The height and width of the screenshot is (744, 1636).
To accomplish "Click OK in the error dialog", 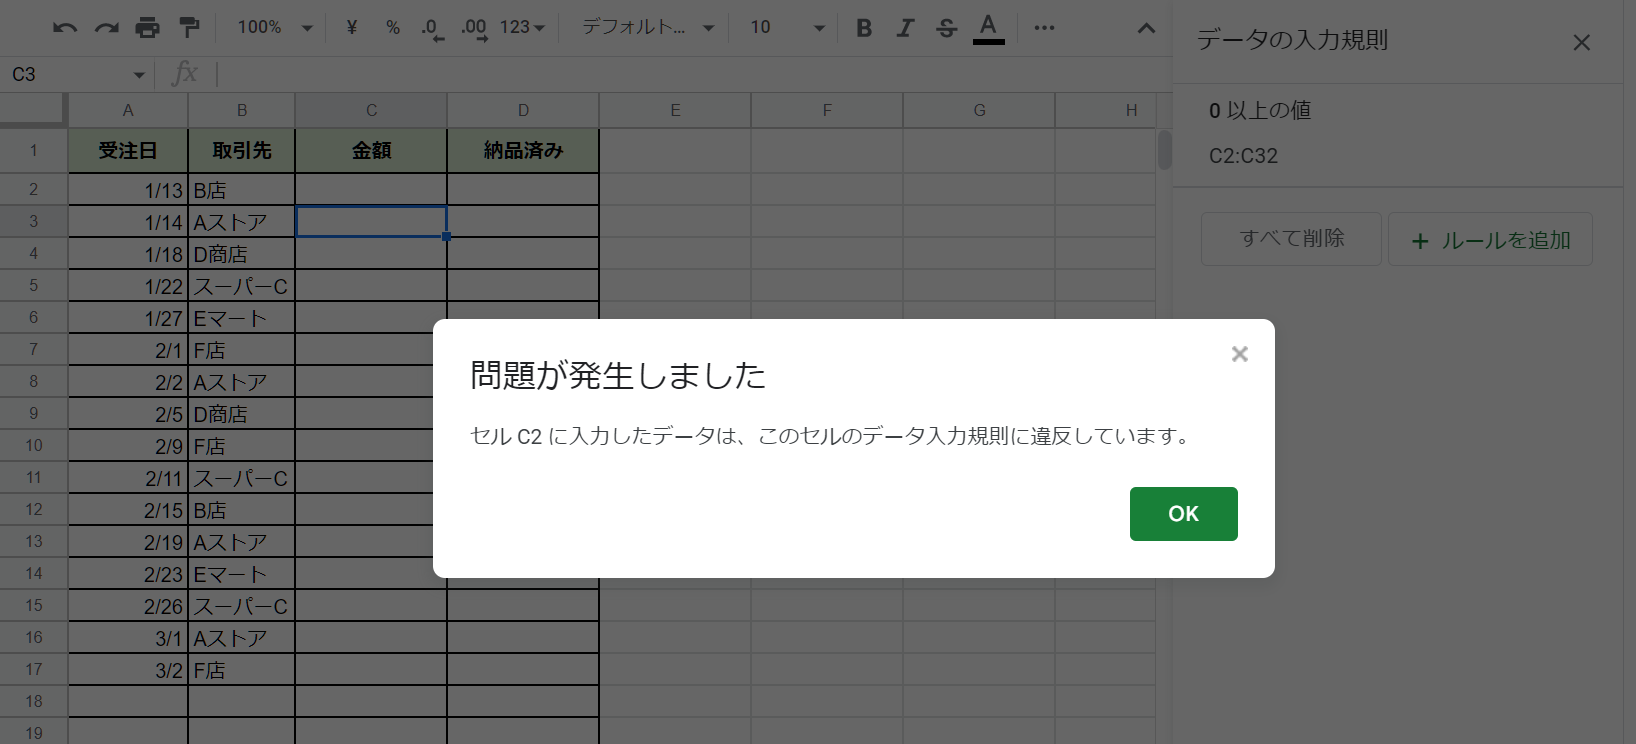I will [1184, 514].
